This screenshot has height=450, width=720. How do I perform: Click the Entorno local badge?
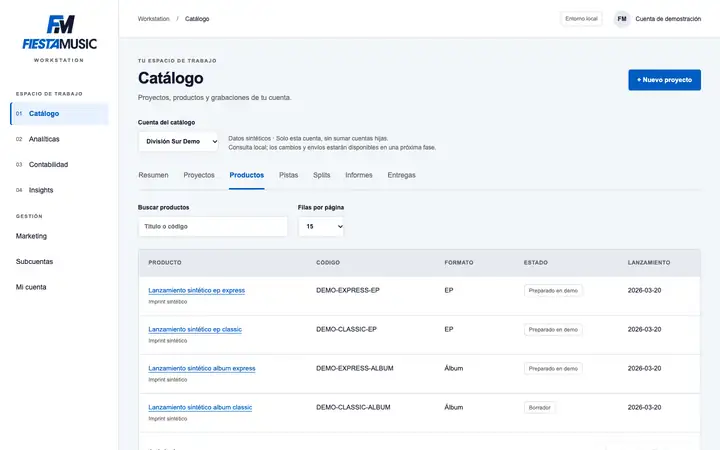(x=581, y=19)
